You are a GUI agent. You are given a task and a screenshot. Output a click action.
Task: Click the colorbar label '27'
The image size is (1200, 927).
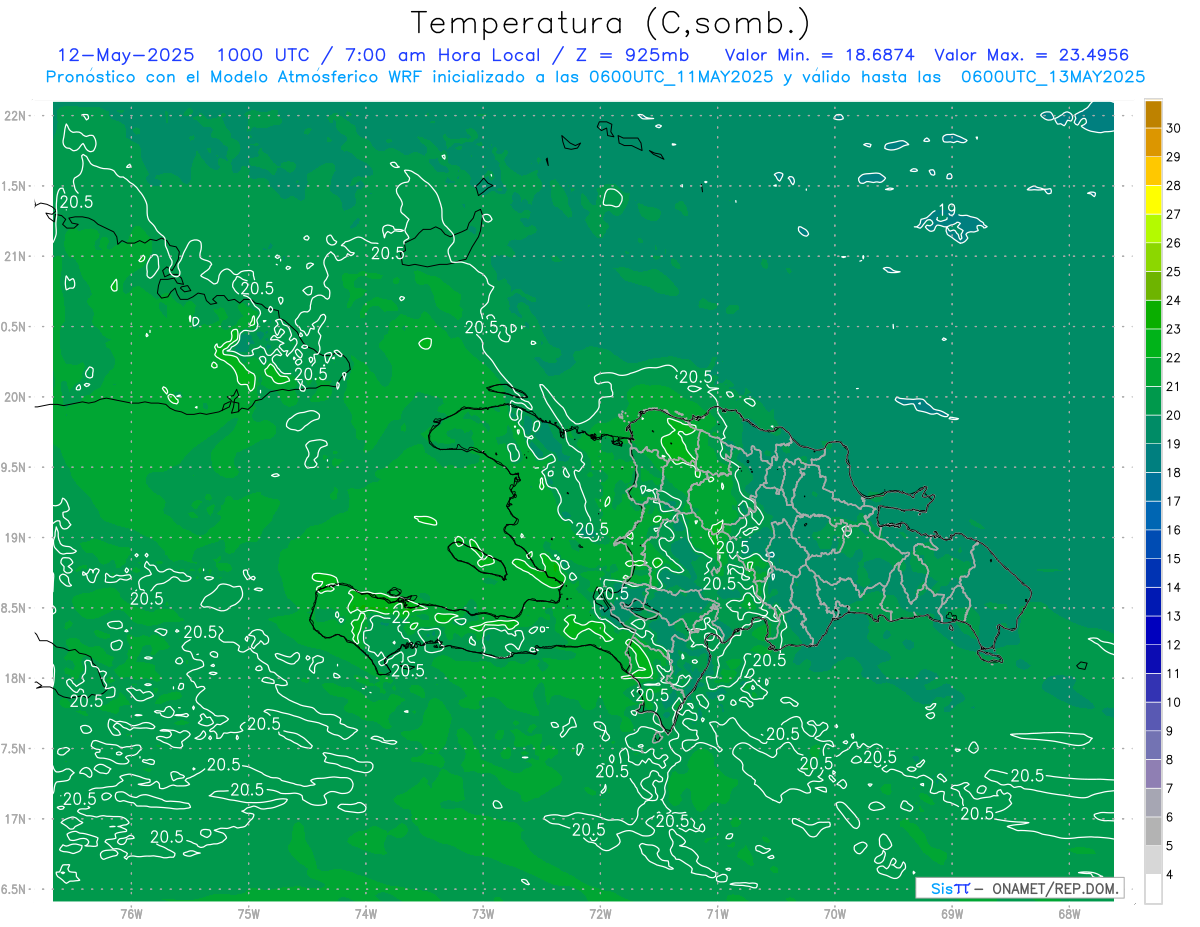tap(1174, 214)
